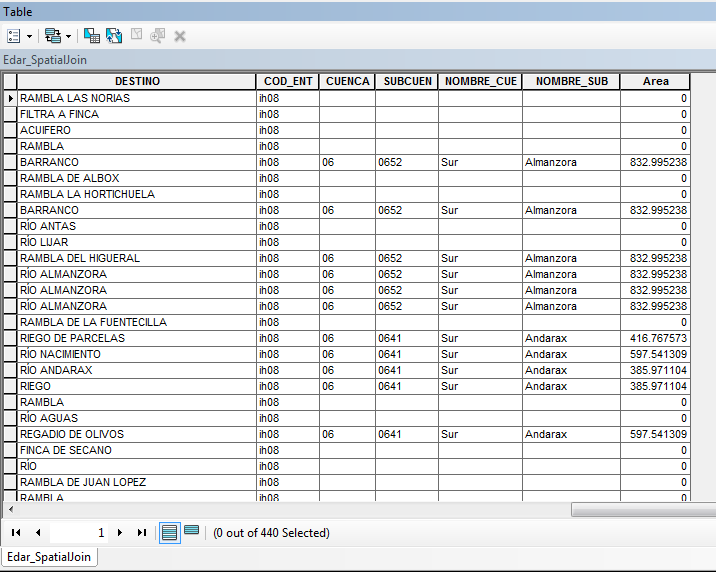Viewport: 716px width, 572px height.
Task: Click the NOMBRE_SUB column header
Action: point(571,81)
